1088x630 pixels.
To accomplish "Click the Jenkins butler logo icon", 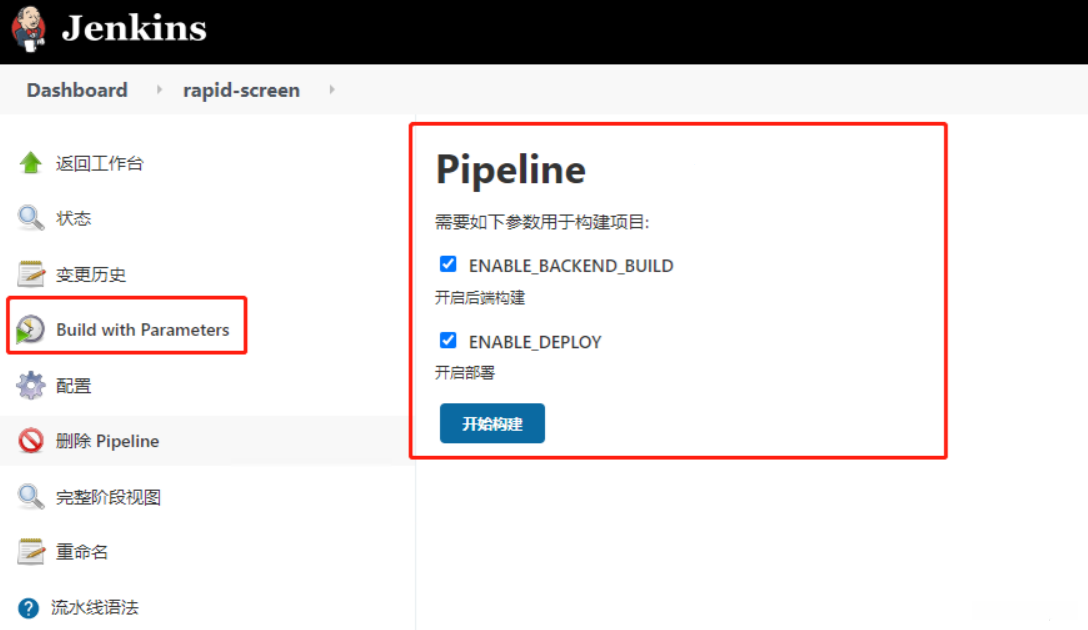I will click(x=28, y=29).
